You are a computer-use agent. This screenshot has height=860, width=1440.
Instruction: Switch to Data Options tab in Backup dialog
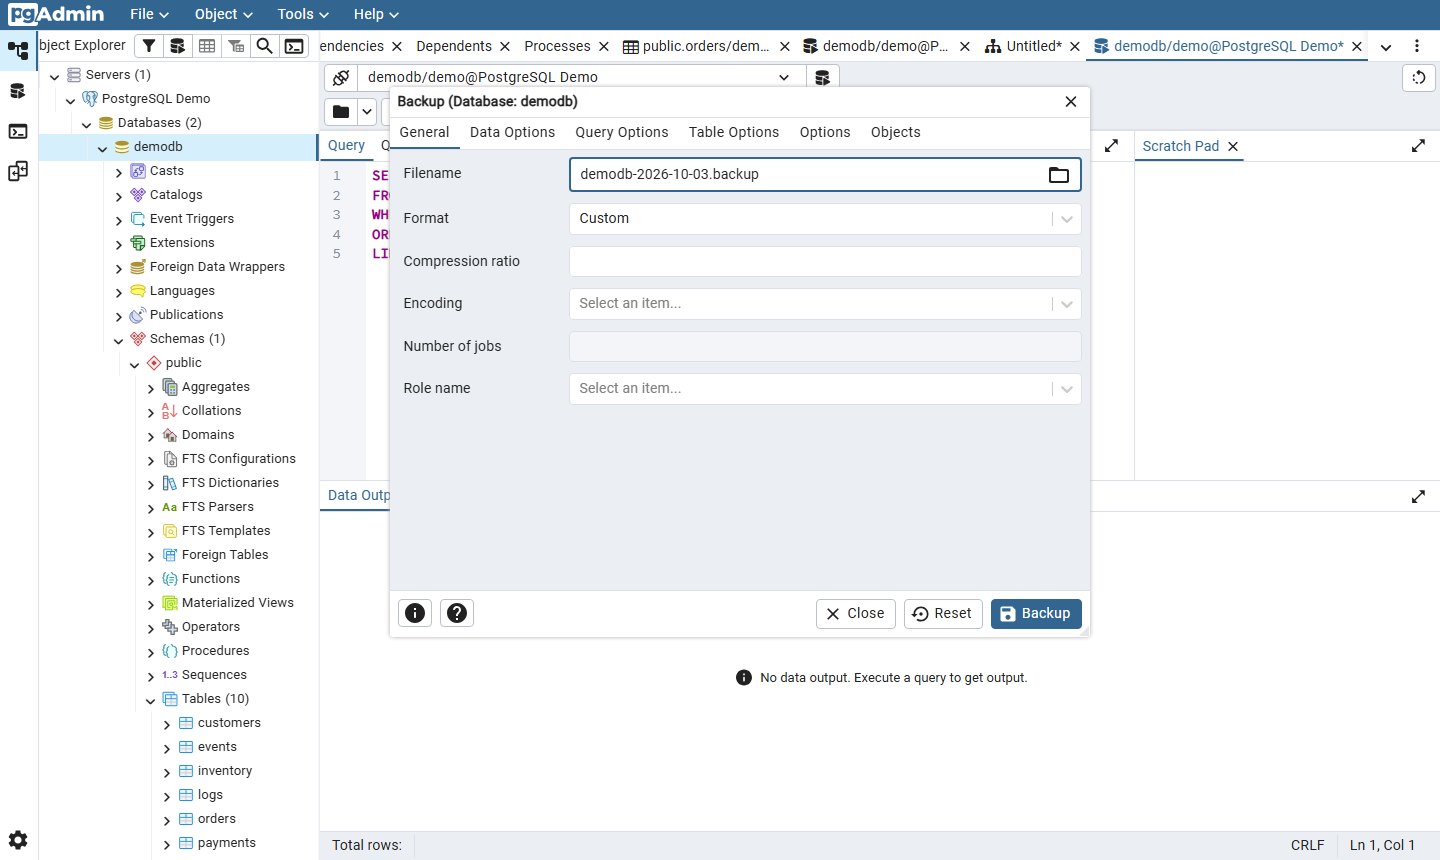512,132
